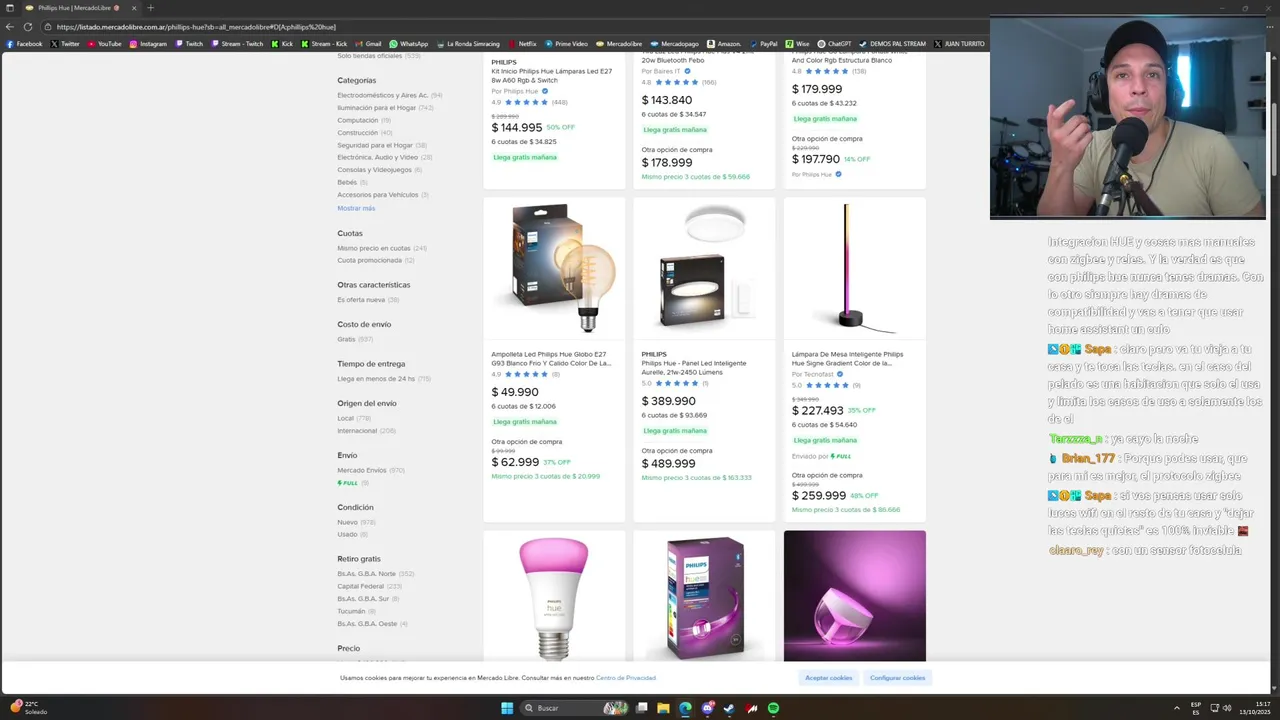Viewport: 1280px width, 720px height.
Task: Open the Stream - Twitch bookmark
Action: point(237,44)
